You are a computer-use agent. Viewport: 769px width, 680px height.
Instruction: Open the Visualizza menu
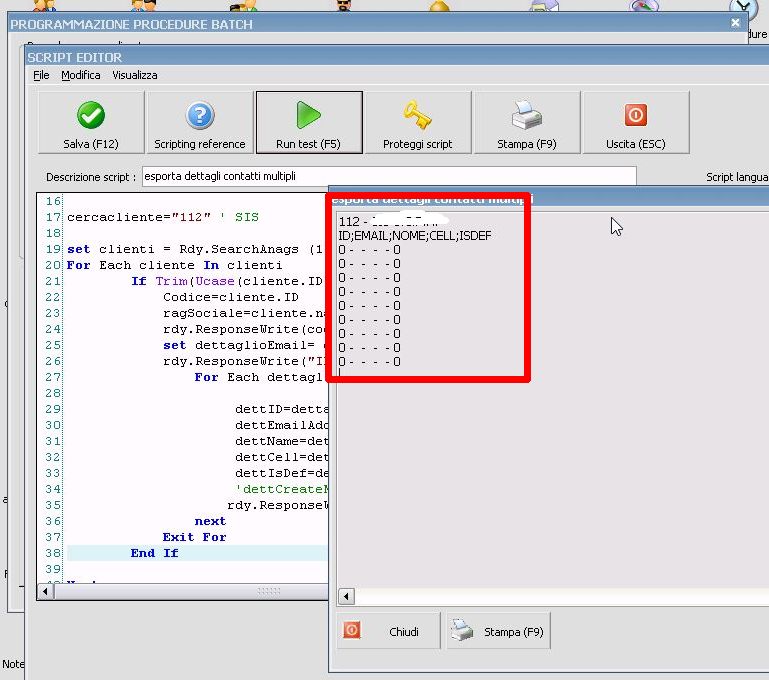(x=135, y=75)
